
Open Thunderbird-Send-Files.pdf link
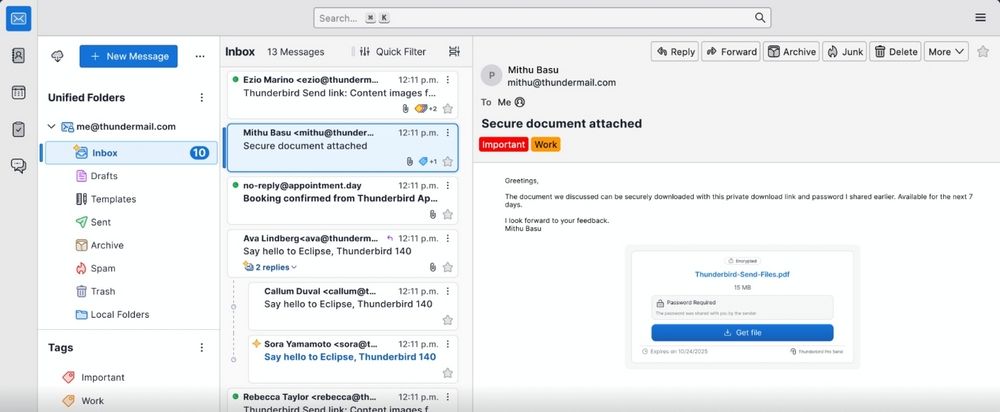pos(742,274)
